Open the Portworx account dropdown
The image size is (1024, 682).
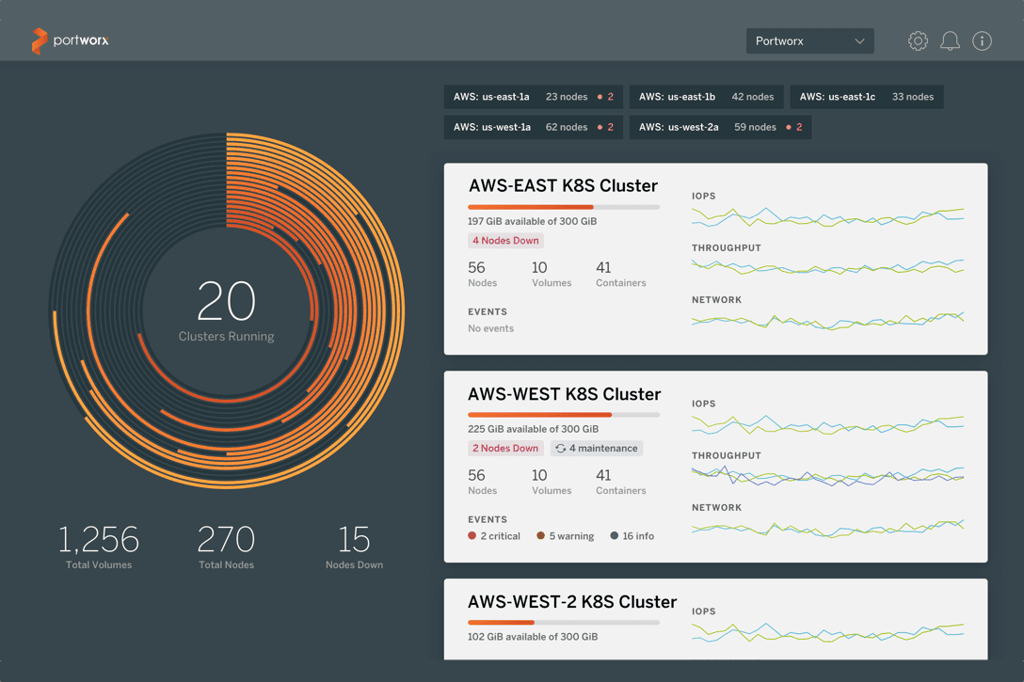coord(810,41)
